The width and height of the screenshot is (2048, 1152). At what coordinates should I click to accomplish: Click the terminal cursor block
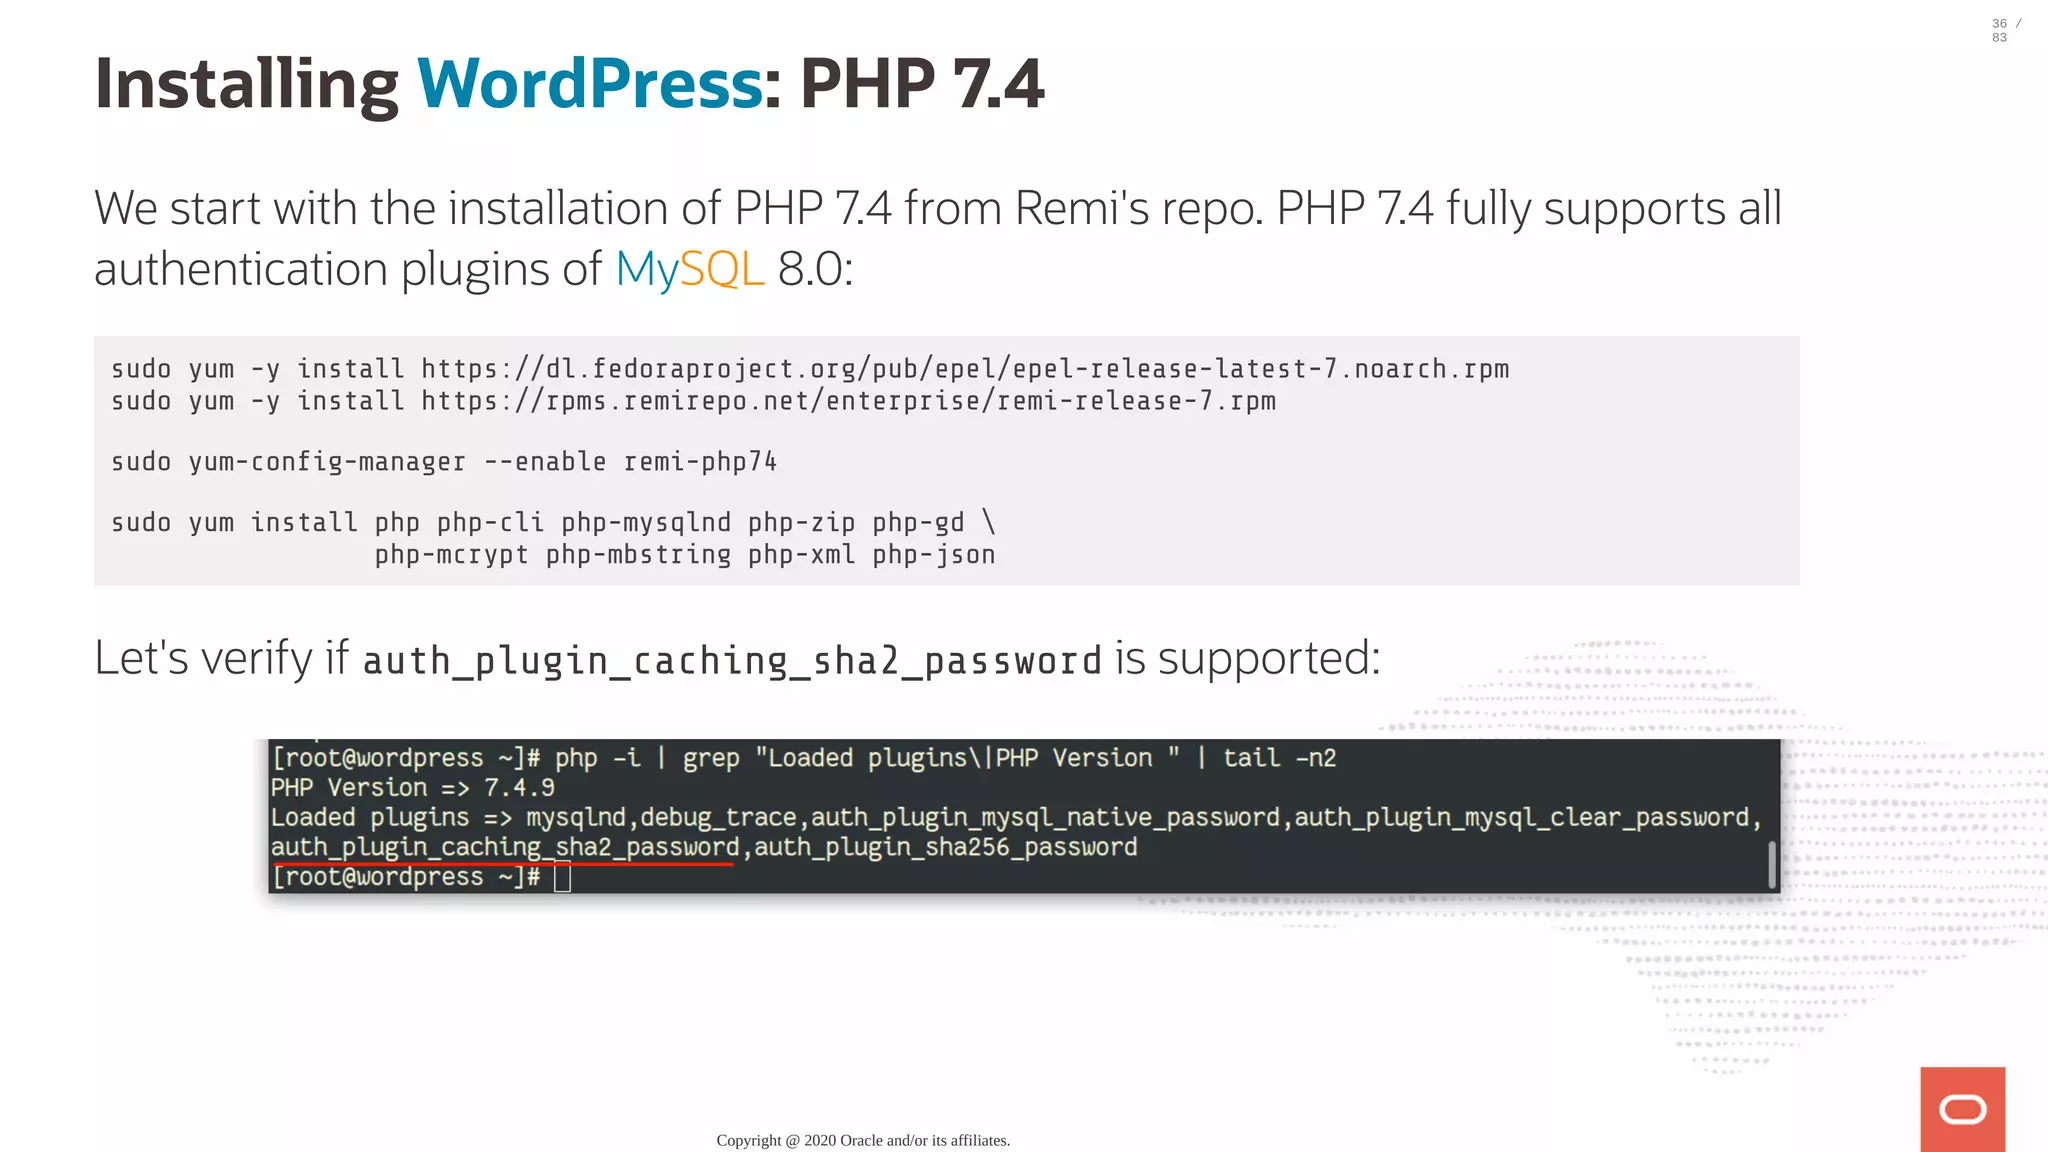[x=562, y=877]
